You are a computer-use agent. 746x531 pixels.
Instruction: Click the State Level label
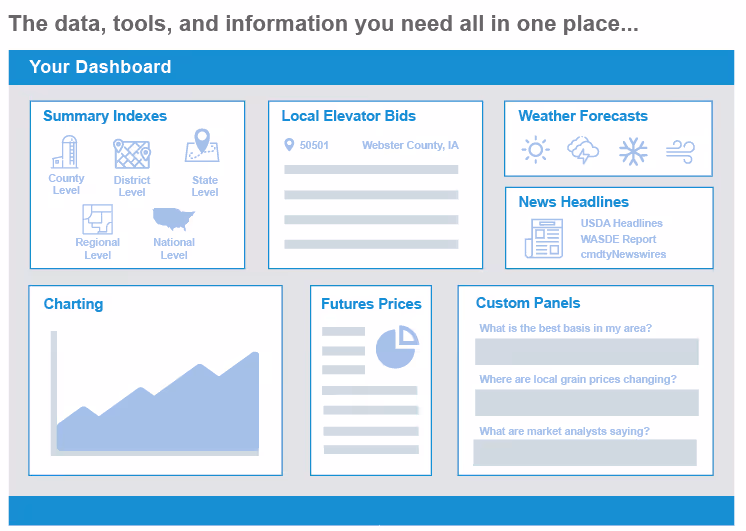[205, 186]
